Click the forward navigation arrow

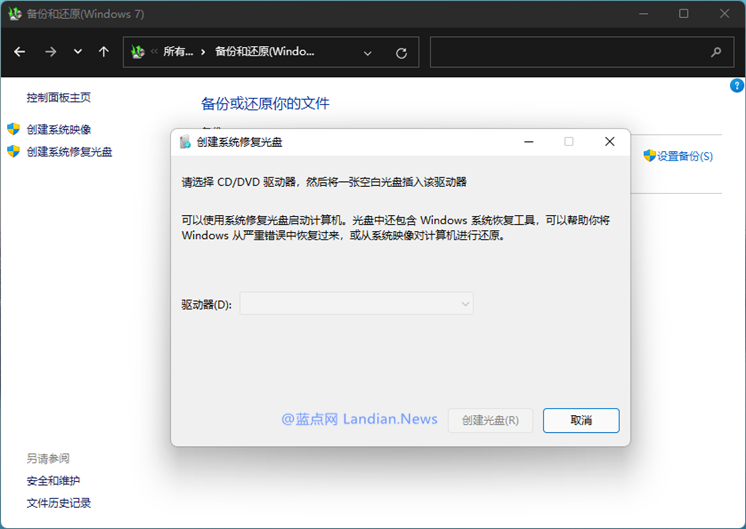pyautogui.click(x=50, y=52)
